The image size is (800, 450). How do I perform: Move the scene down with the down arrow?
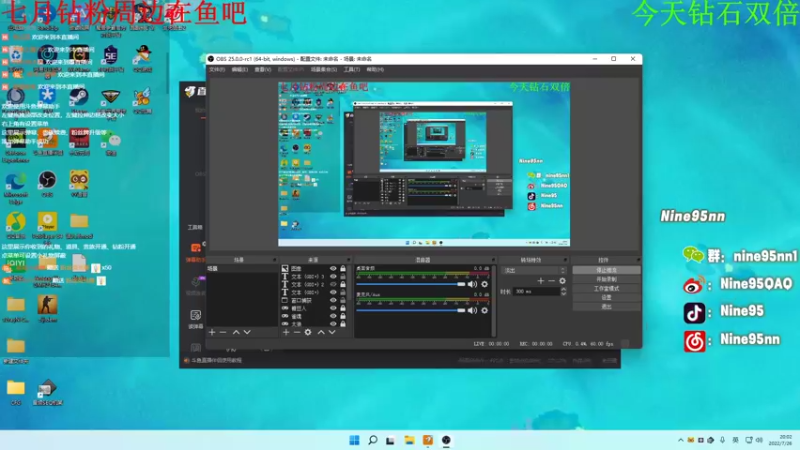click(247, 332)
